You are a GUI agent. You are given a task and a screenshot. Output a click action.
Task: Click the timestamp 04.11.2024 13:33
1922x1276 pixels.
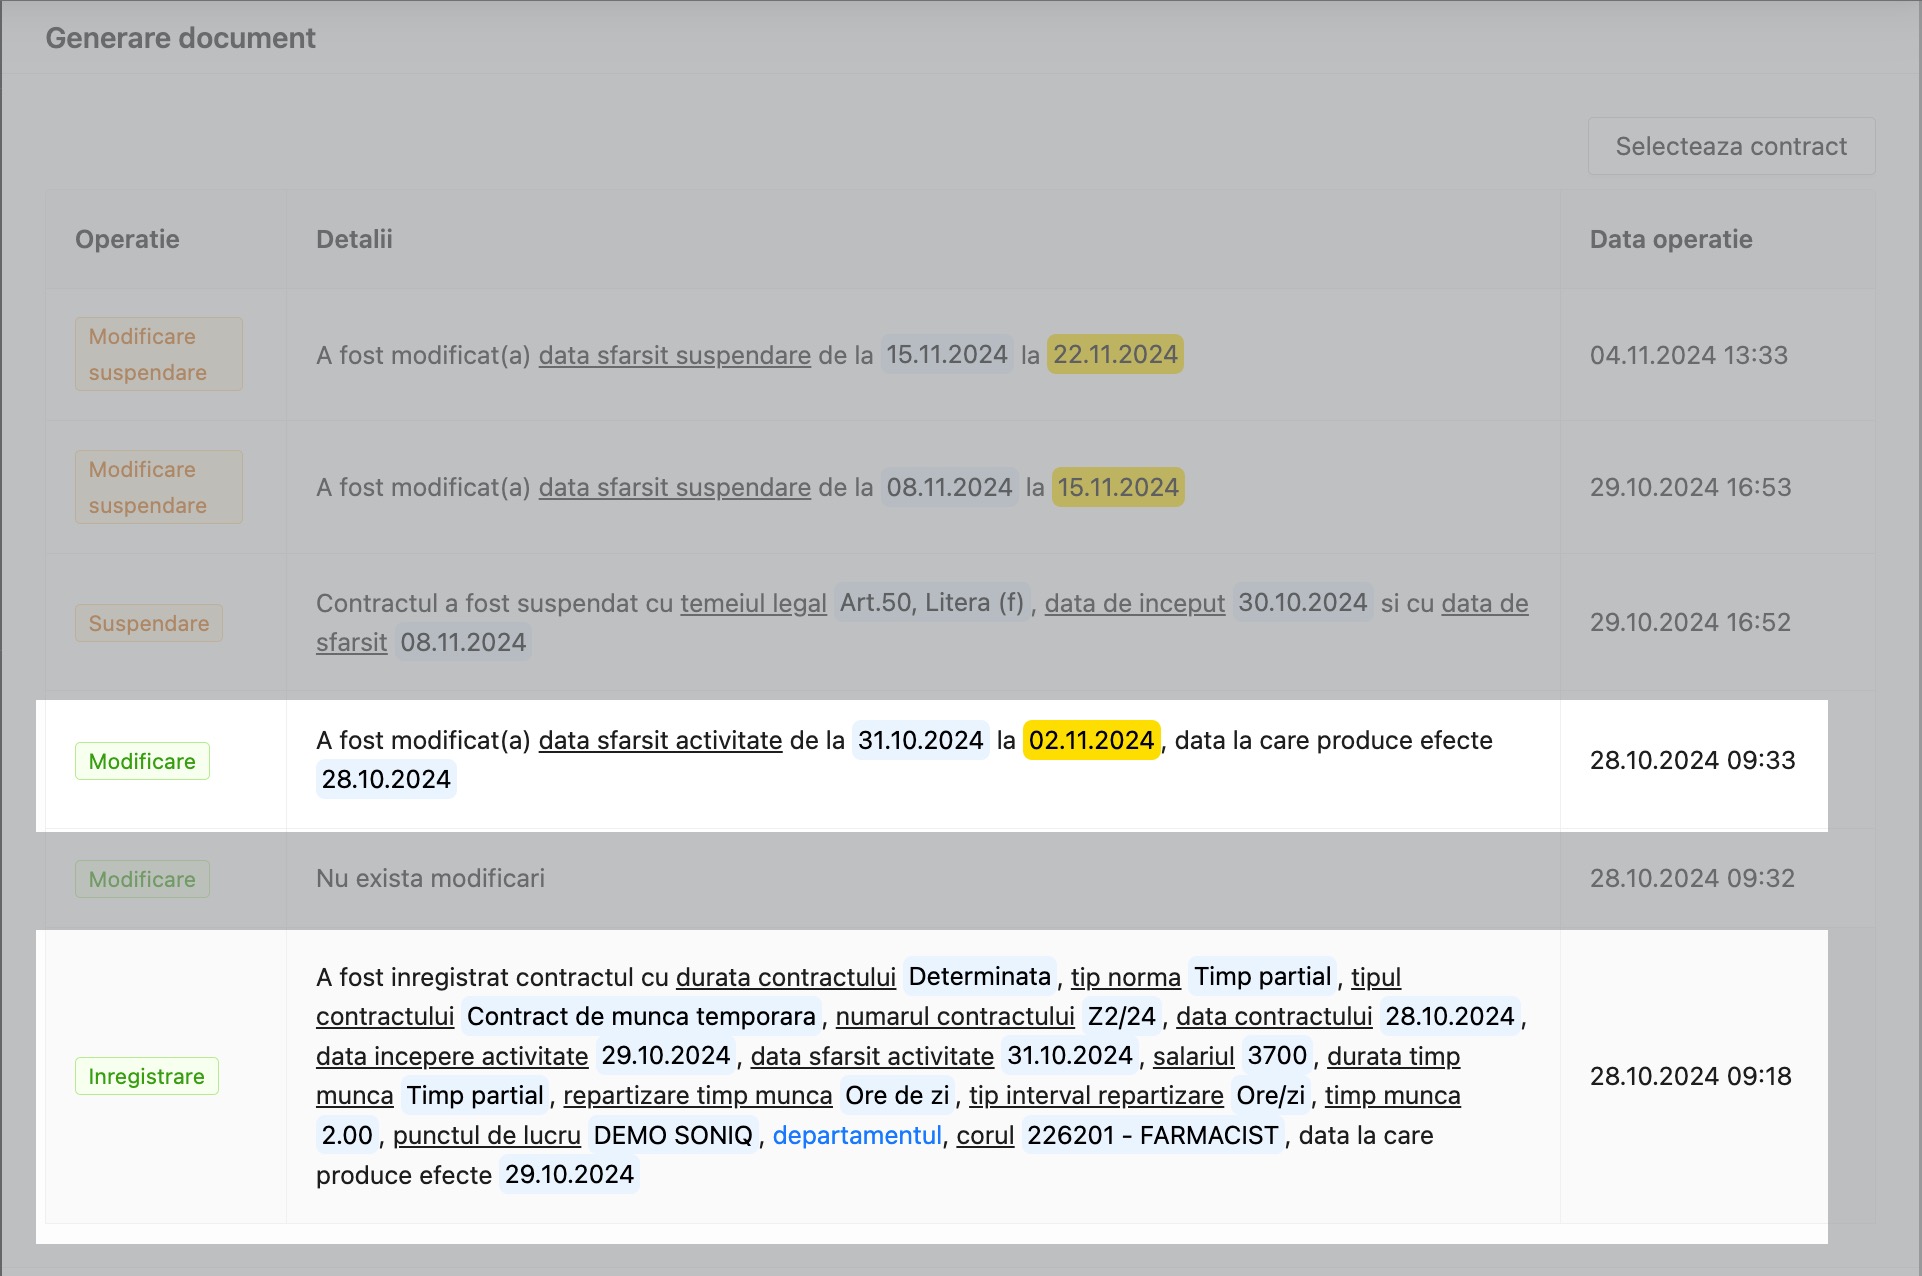point(1689,355)
